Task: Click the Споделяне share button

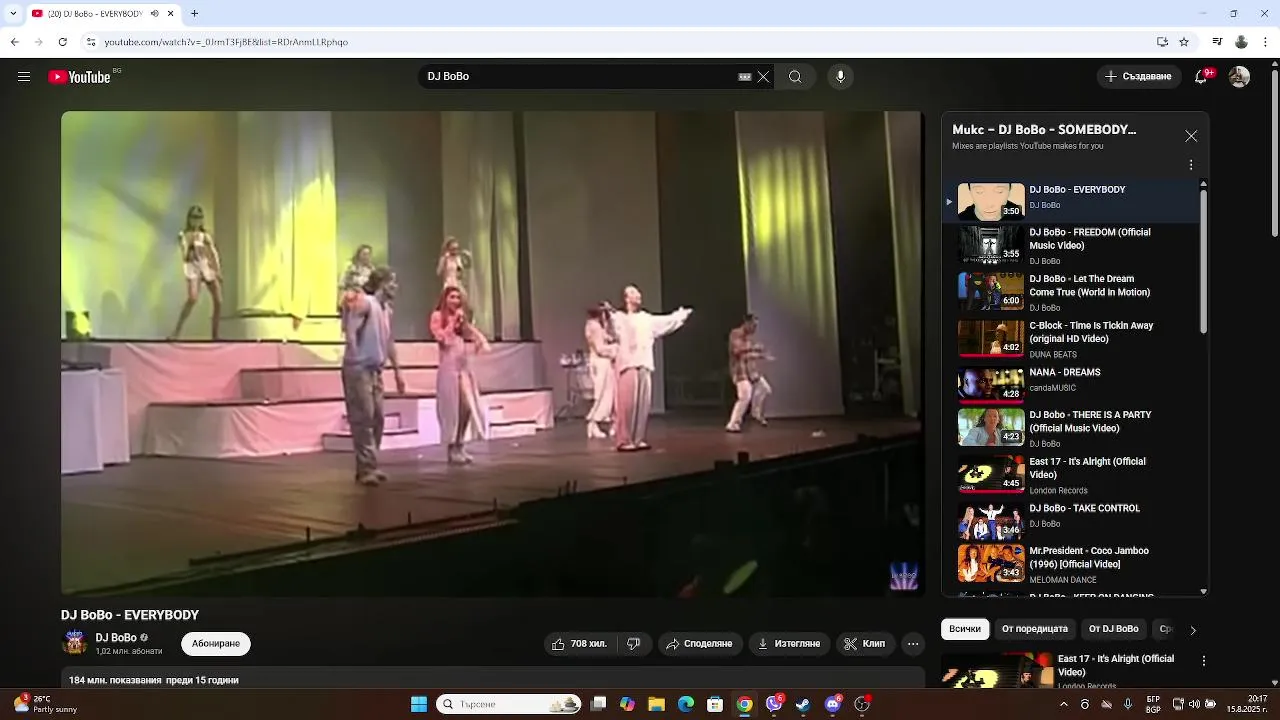Action: pyautogui.click(x=699, y=644)
